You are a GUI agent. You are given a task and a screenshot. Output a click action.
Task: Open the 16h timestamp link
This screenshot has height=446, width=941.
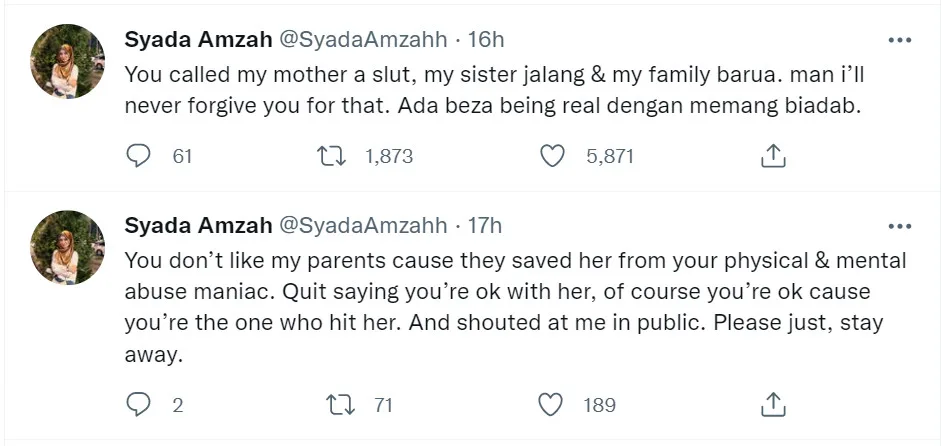[x=486, y=40]
